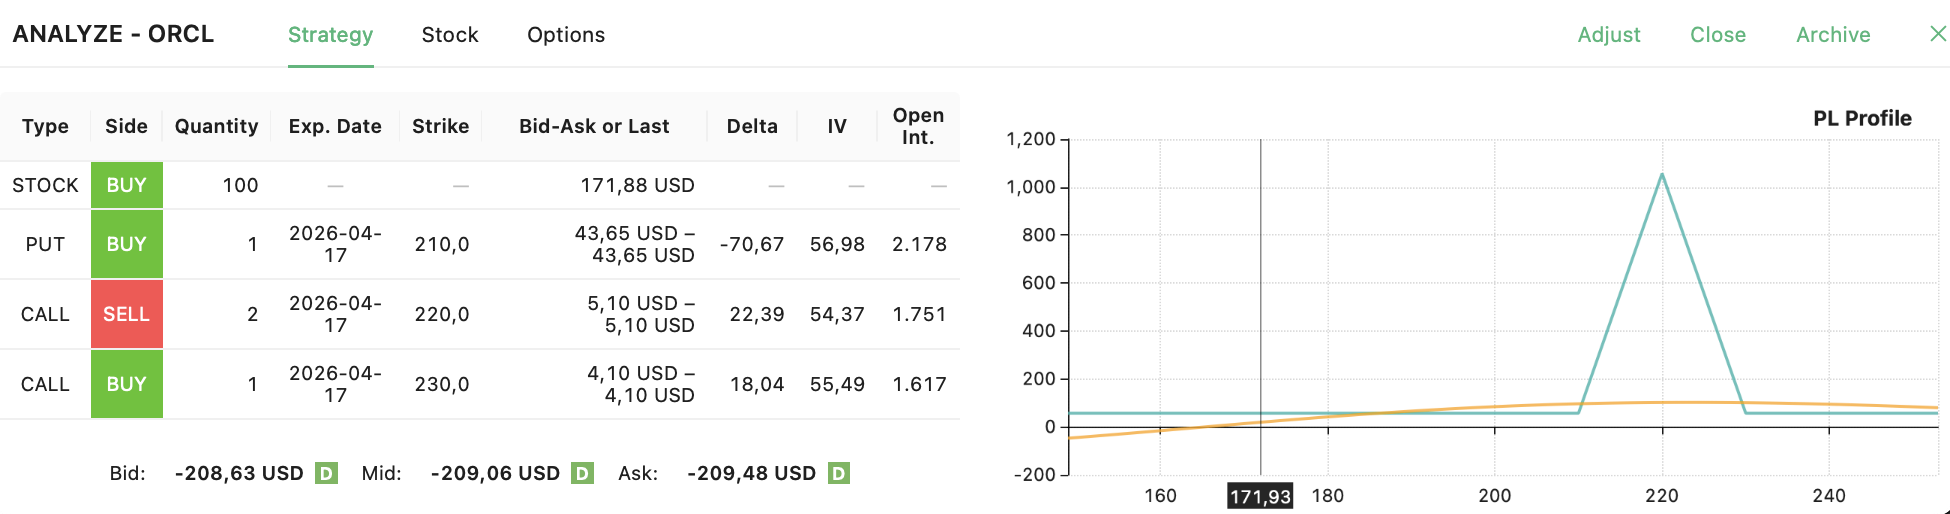Click the Archive link
1950x514 pixels.
(x=1833, y=35)
